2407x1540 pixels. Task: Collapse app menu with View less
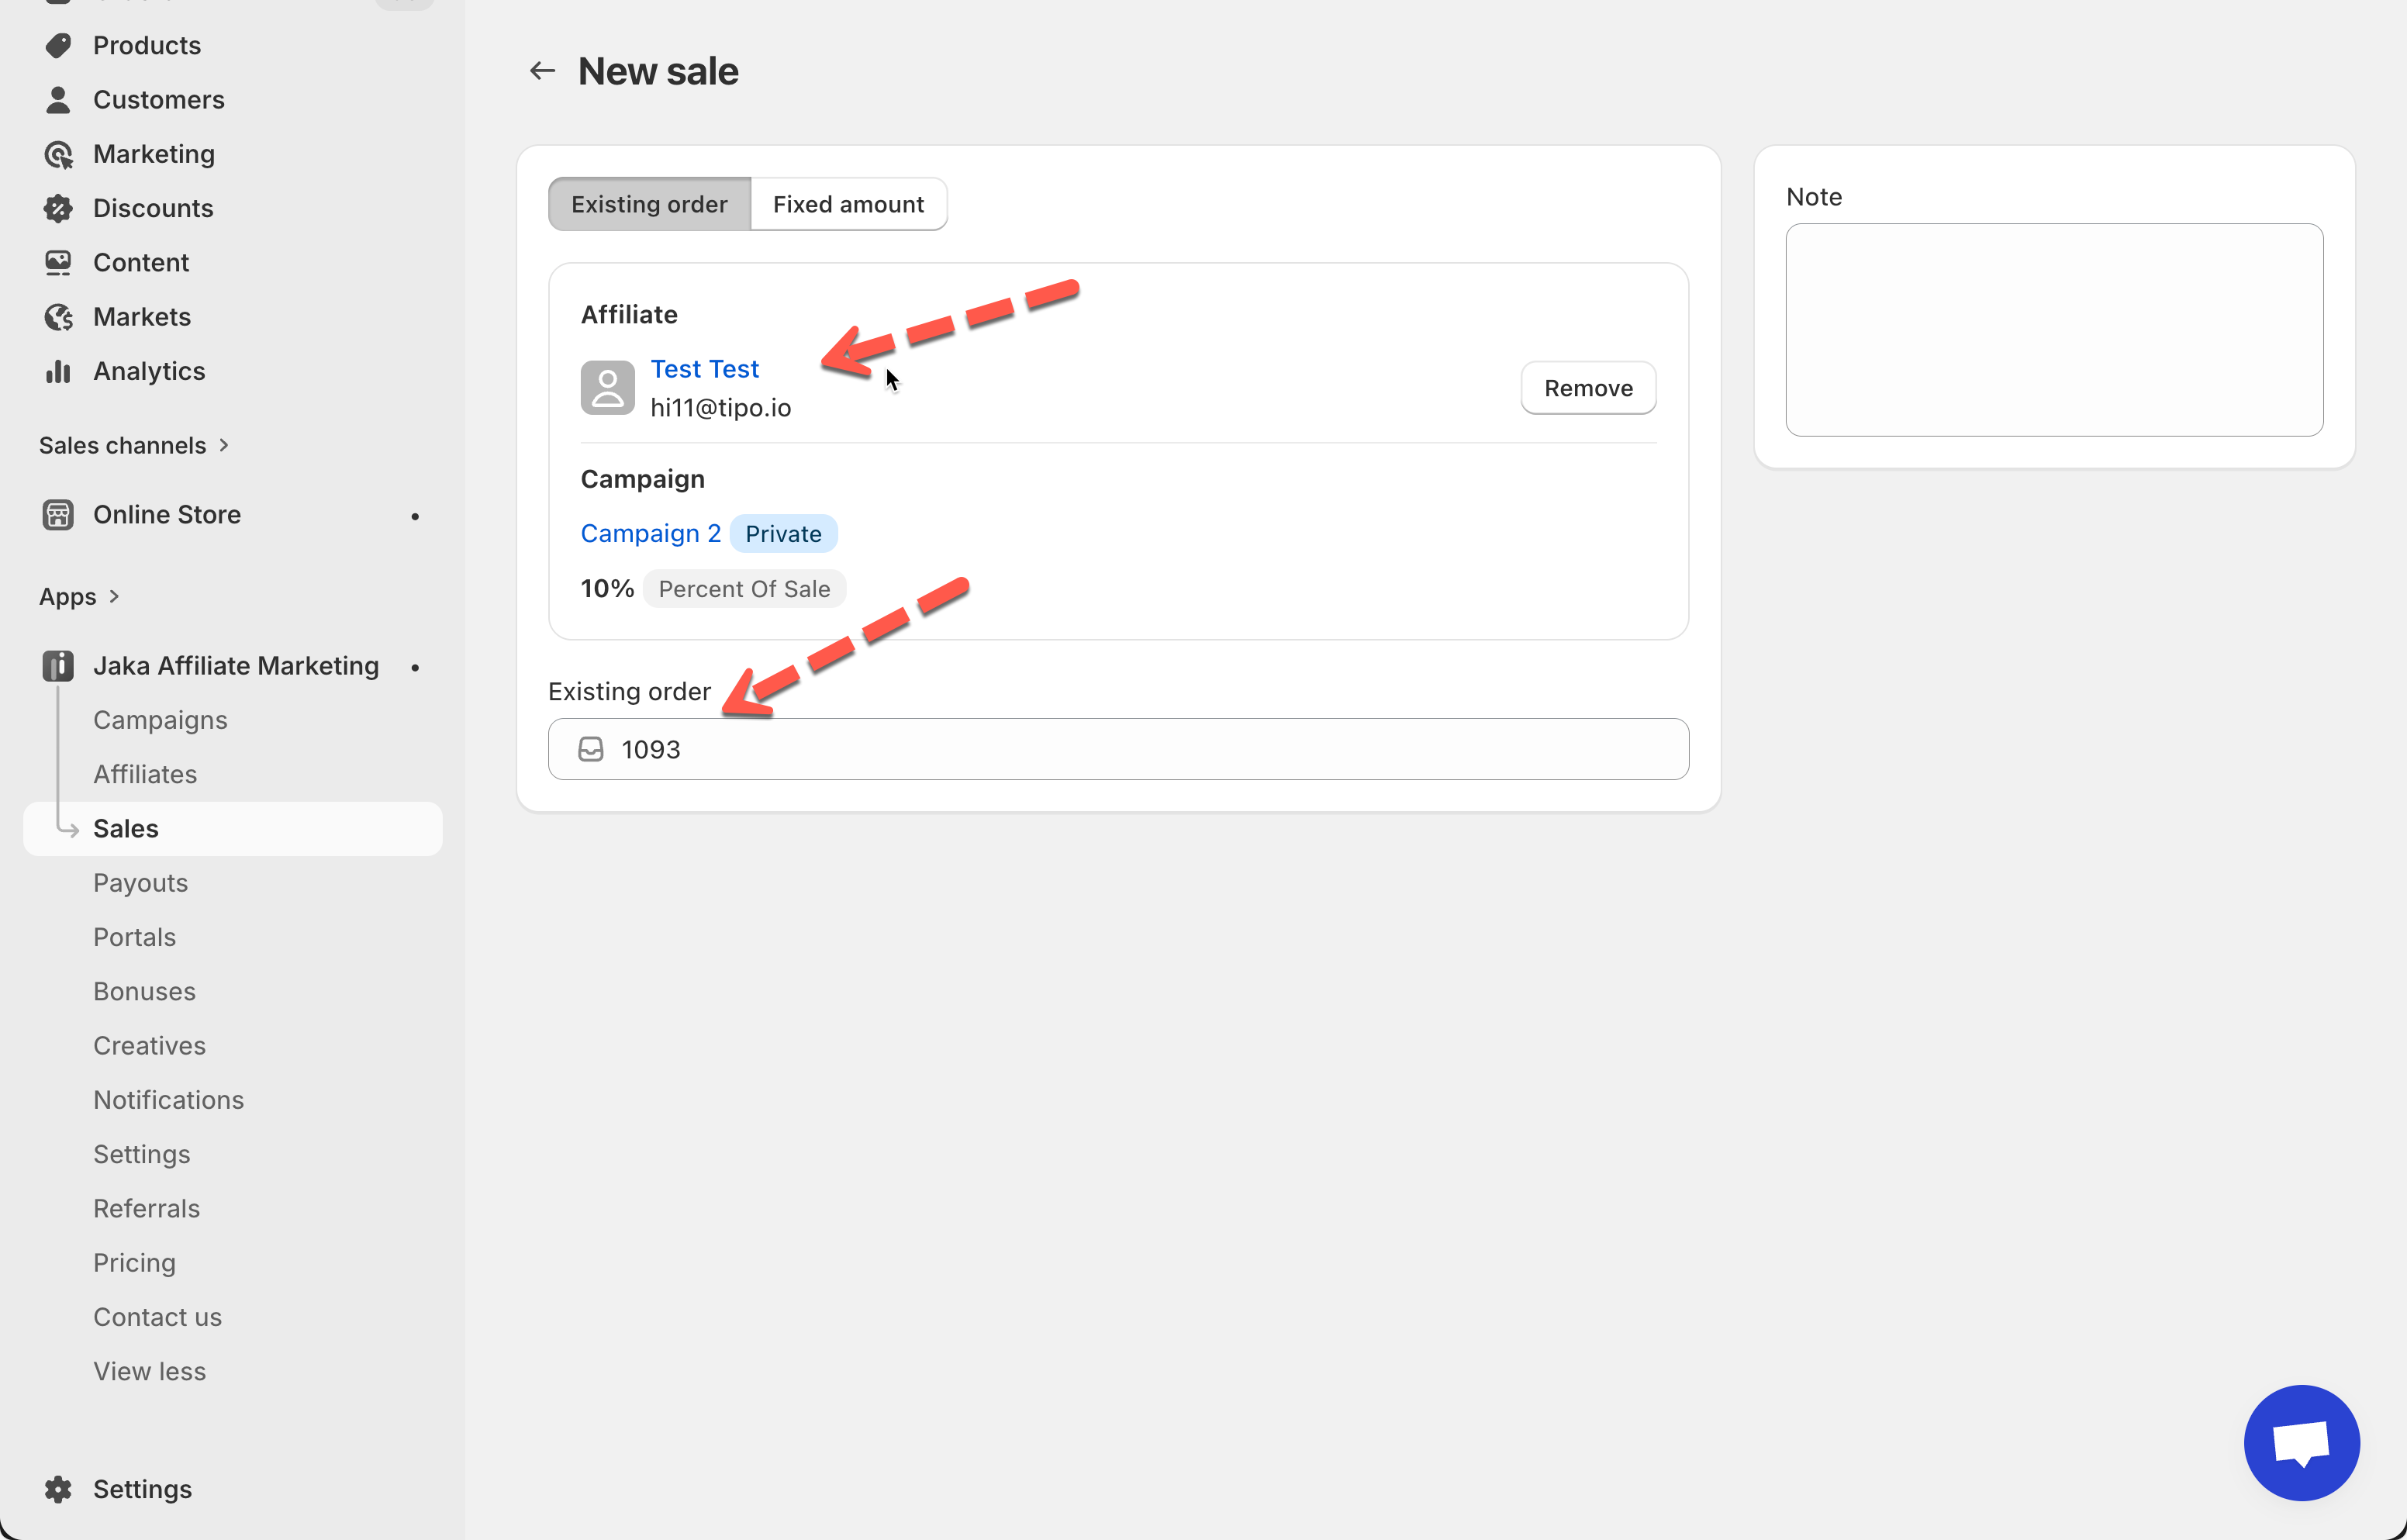point(149,1371)
